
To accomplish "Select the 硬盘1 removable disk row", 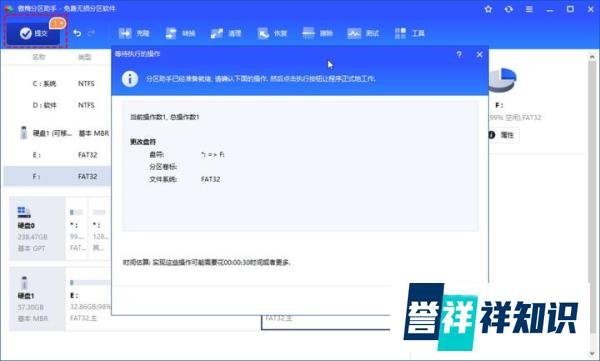I will click(57, 133).
